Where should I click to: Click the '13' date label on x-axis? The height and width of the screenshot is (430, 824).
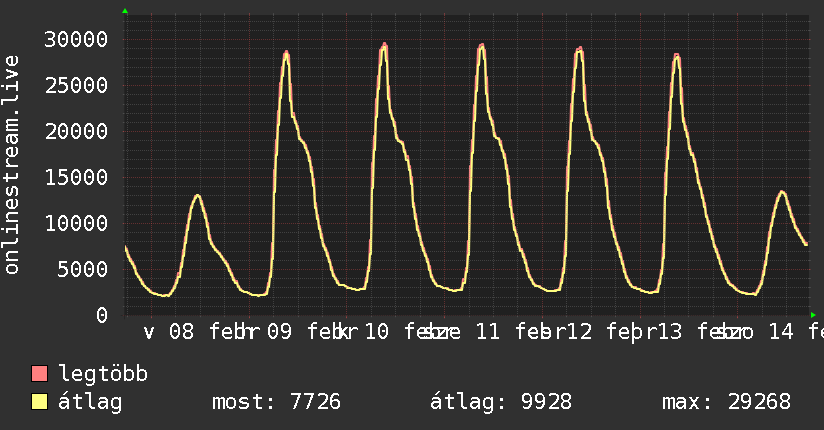[x=670, y=332]
